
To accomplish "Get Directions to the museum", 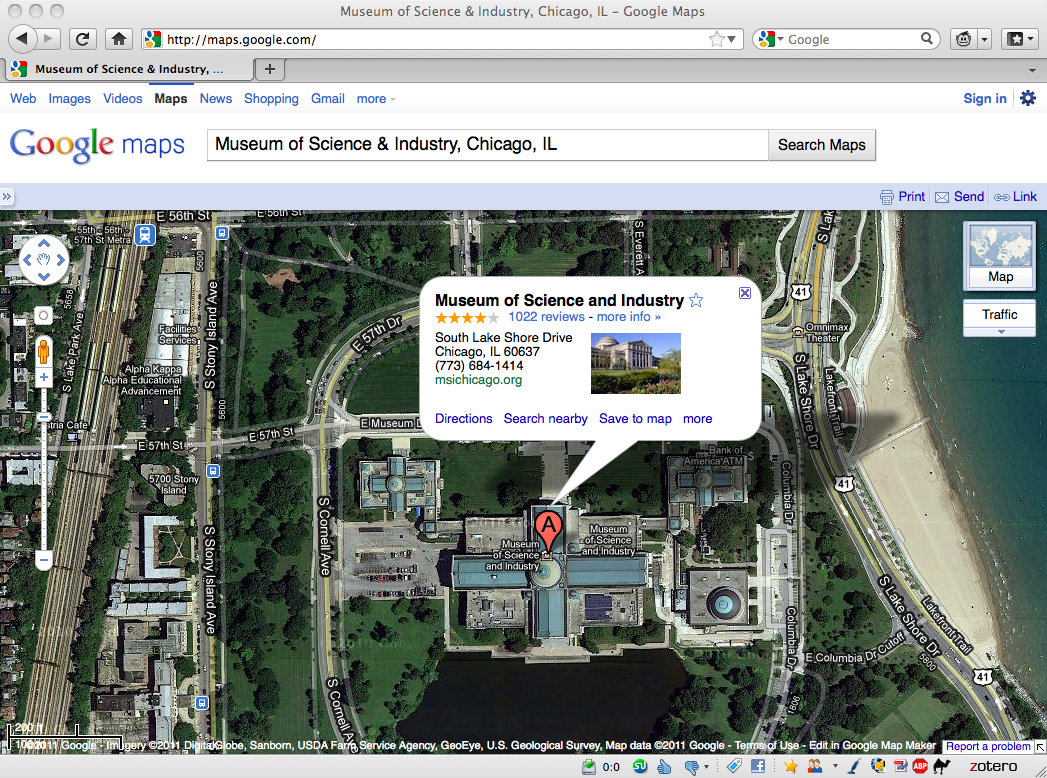I will [x=463, y=419].
